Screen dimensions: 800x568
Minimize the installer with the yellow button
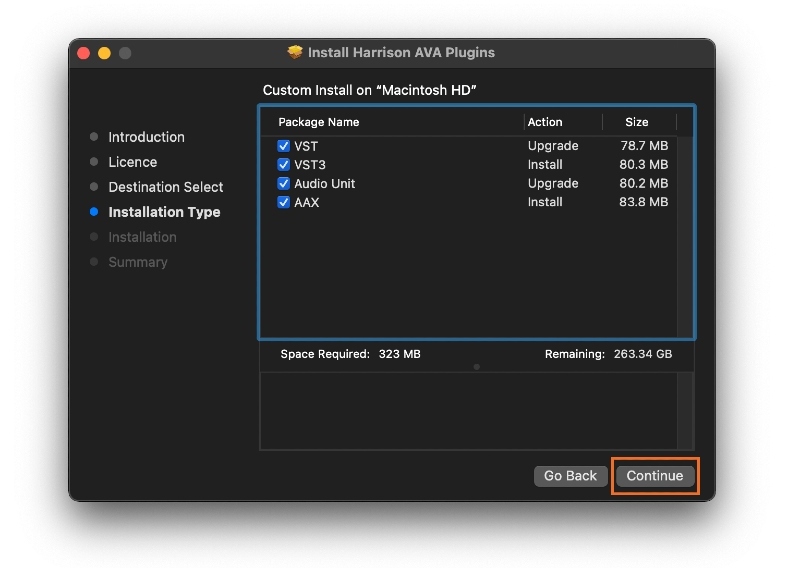(x=104, y=52)
